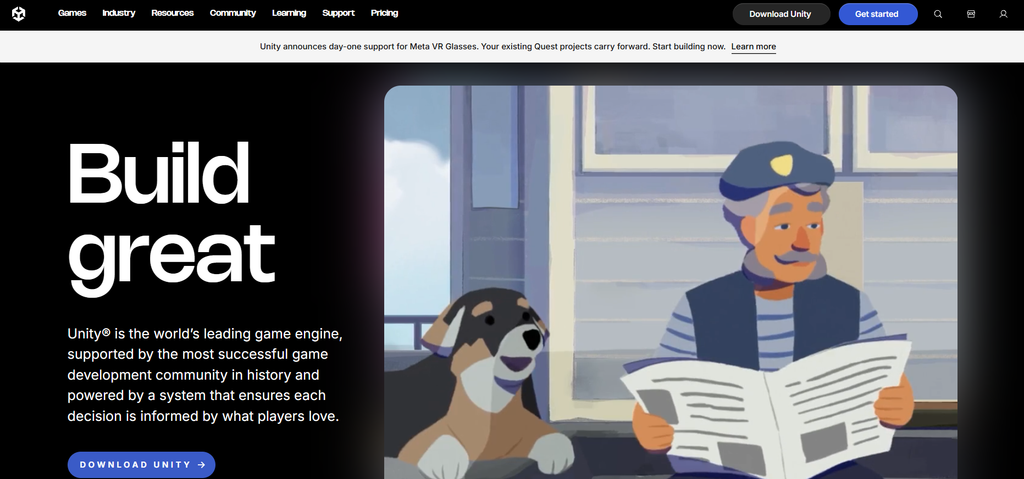Open the Support menu
Viewport: 1024px width, 479px height.
click(338, 13)
